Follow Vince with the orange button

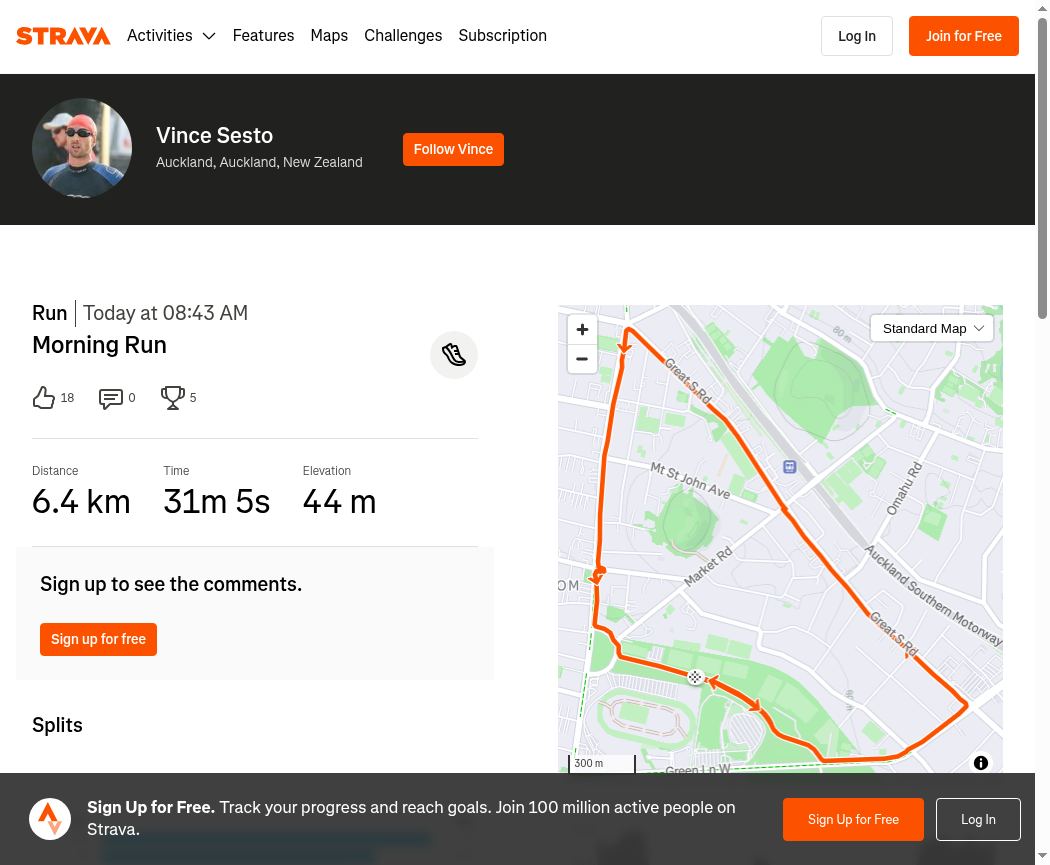pyautogui.click(x=453, y=149)
